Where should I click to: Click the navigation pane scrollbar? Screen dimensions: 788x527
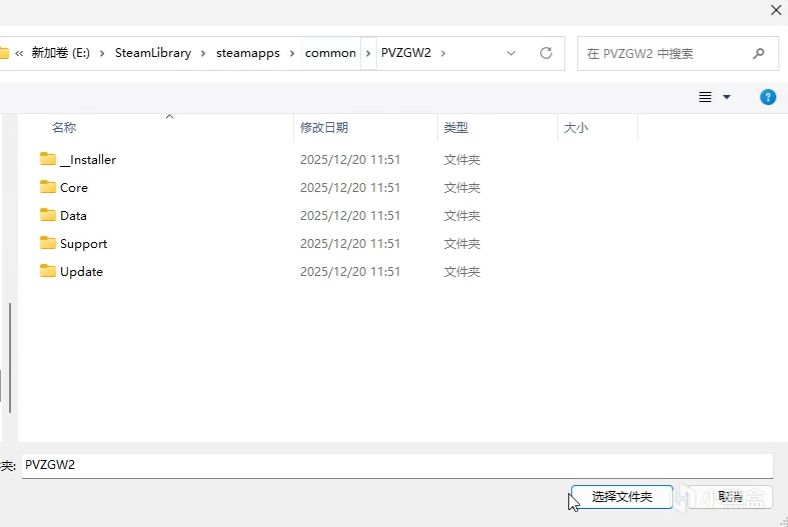pyautogui.click(x=10, y=358)
